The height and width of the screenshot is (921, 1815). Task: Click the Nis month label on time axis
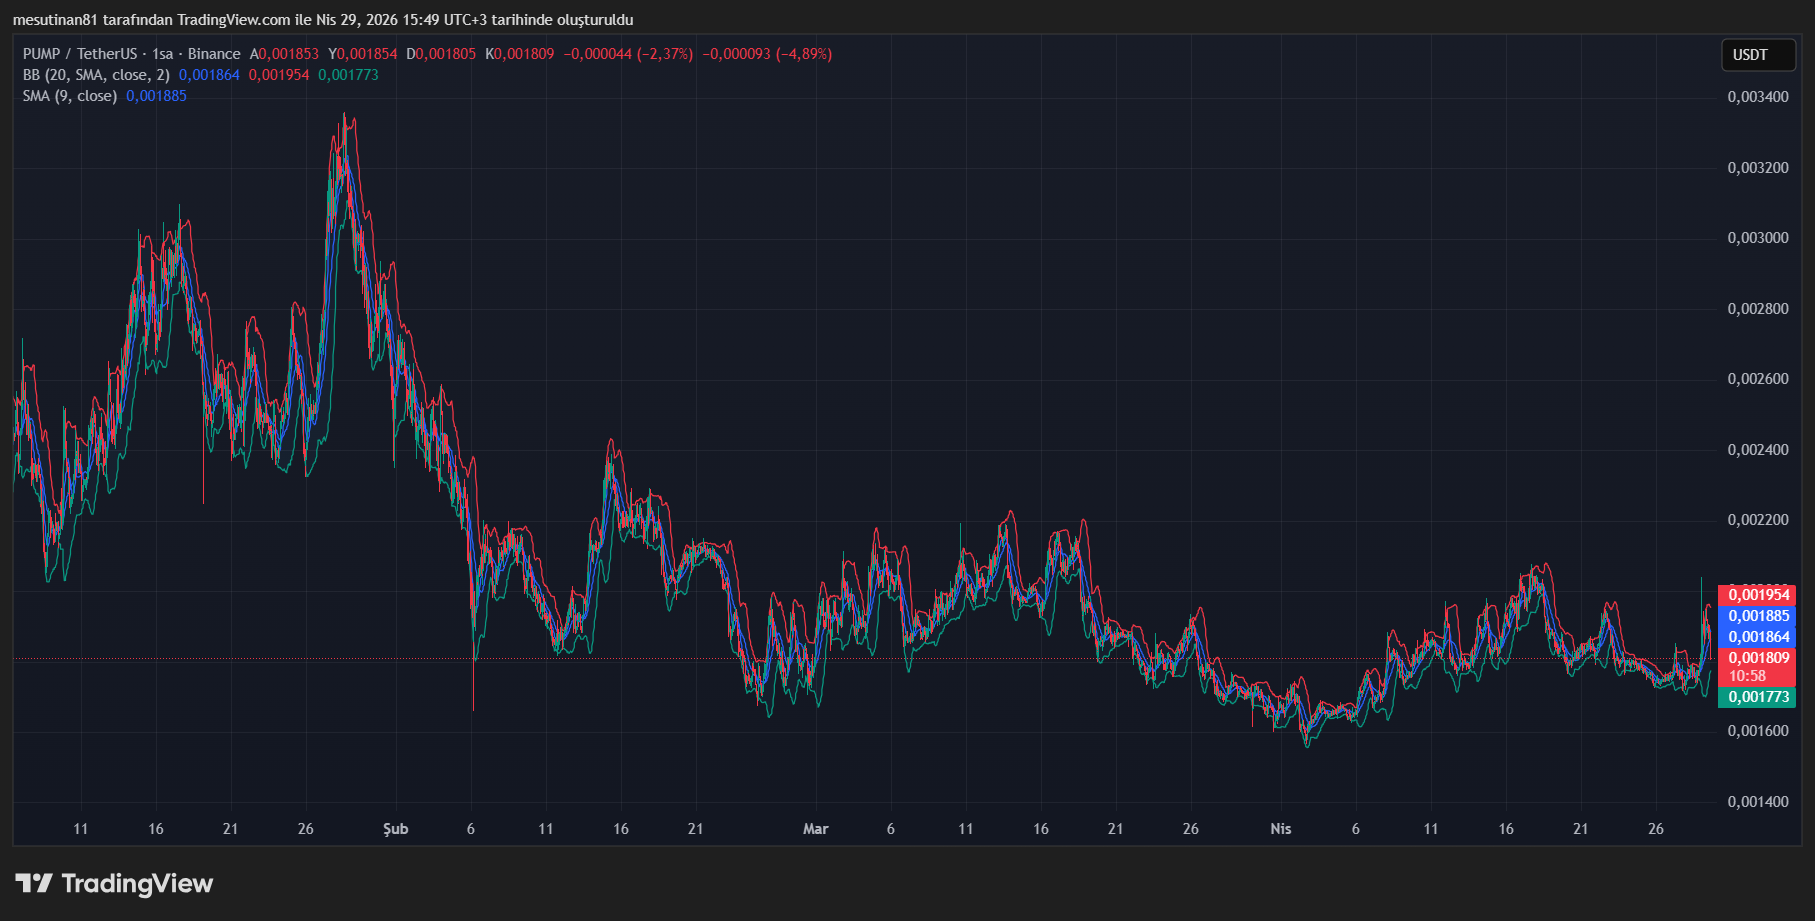1281,829
